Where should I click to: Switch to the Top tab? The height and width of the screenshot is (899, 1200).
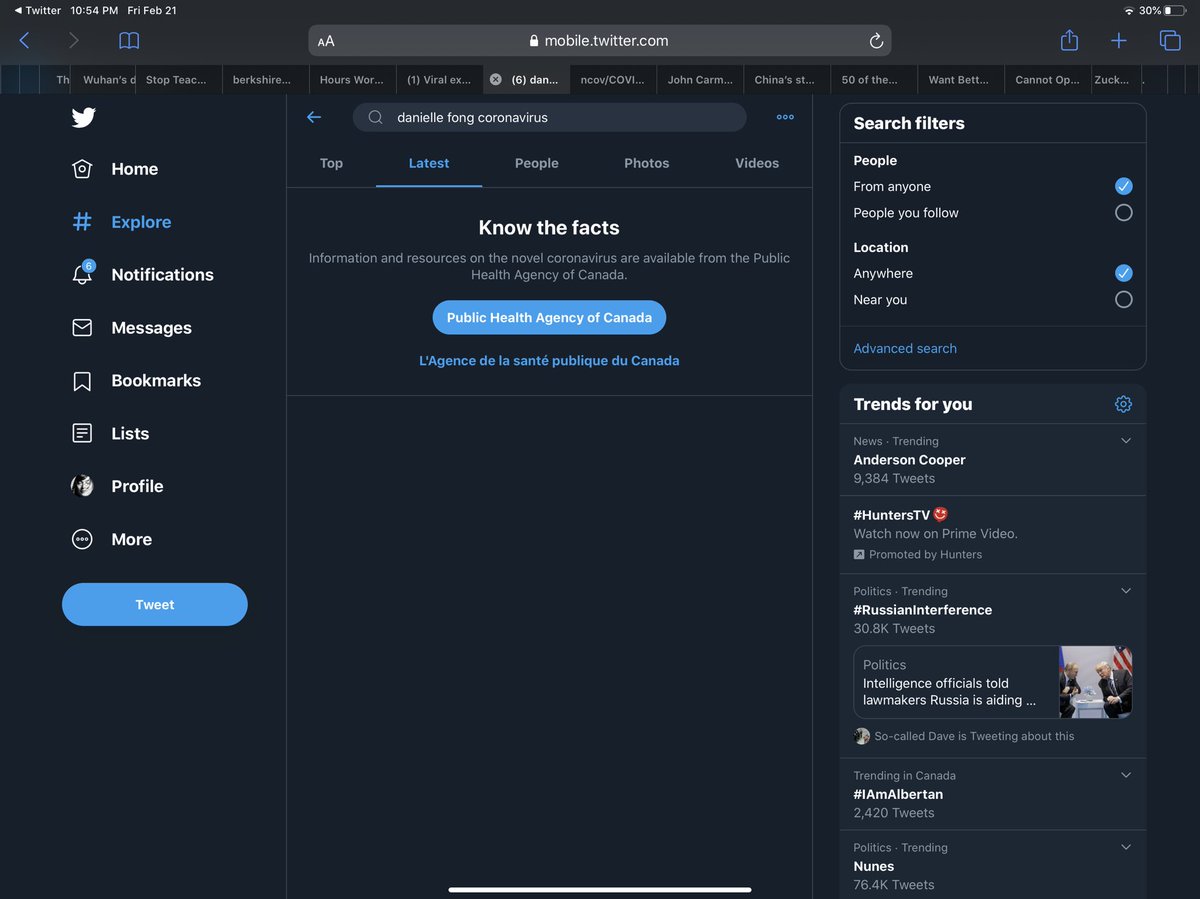coord(331,163)
